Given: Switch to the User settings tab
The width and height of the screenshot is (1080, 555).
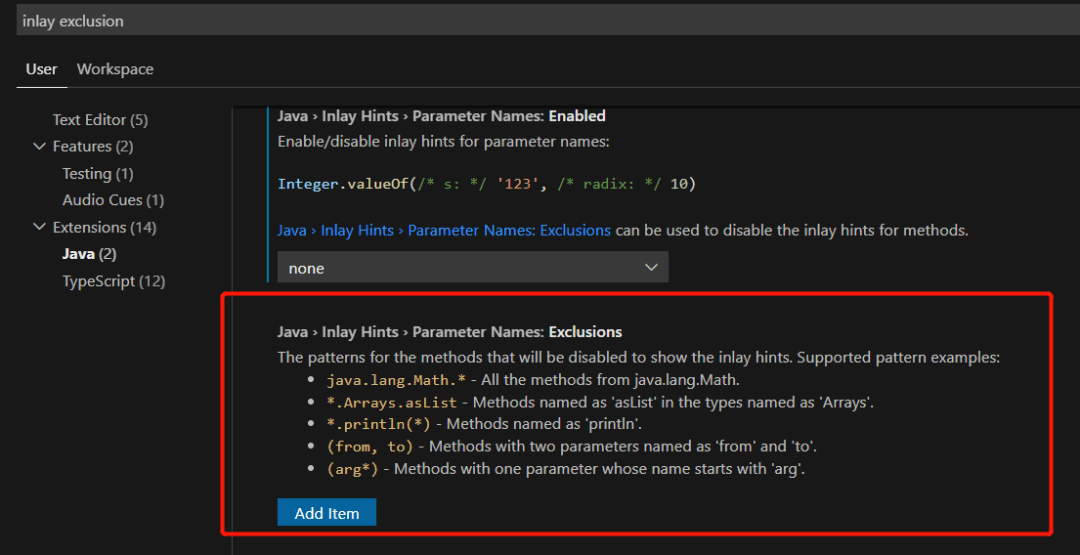Looking at the screenshot, I should (42, 69).
